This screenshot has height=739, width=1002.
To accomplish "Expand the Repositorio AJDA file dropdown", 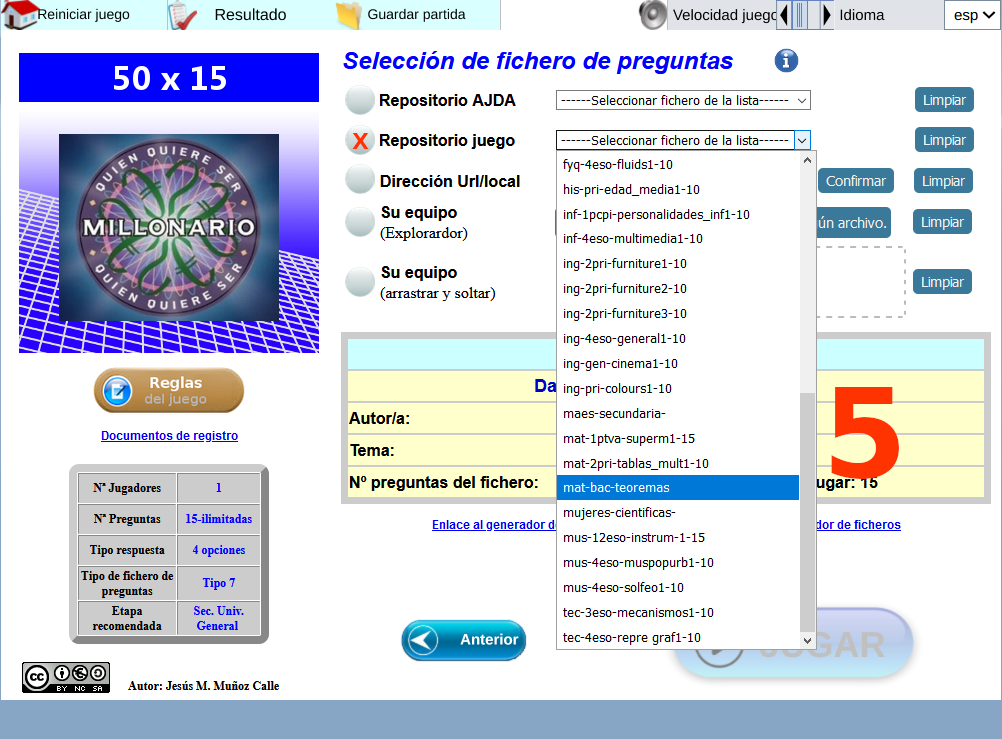I will click(682, 100).
